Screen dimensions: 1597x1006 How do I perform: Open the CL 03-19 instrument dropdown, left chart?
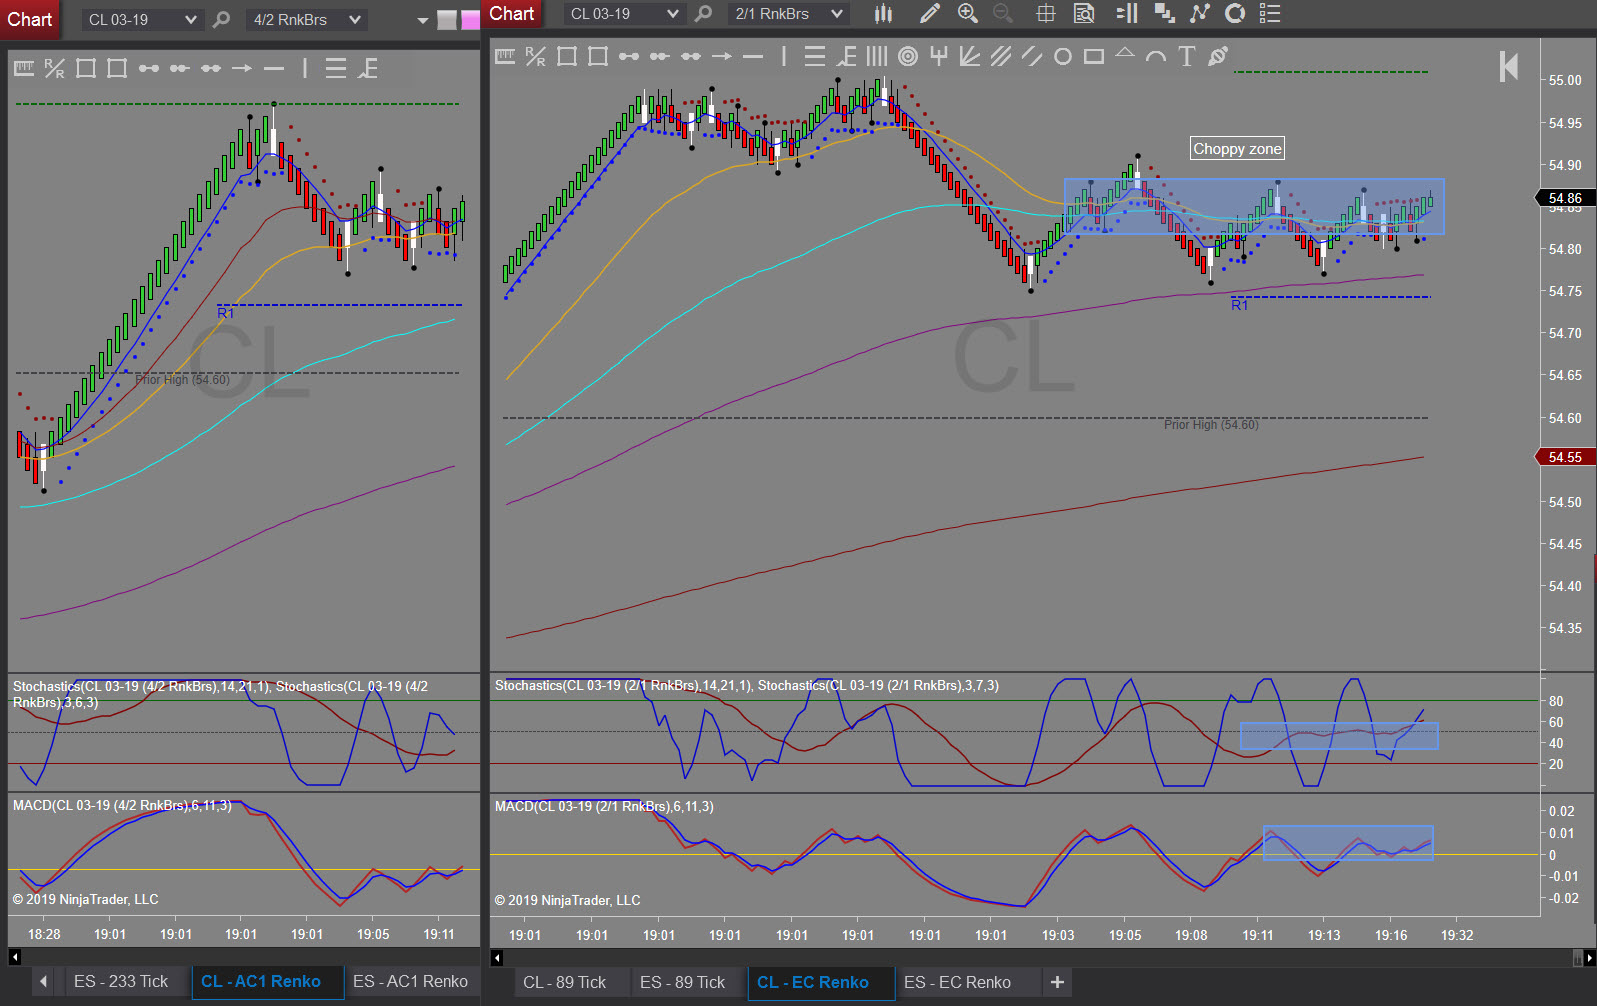click(141, 19)
